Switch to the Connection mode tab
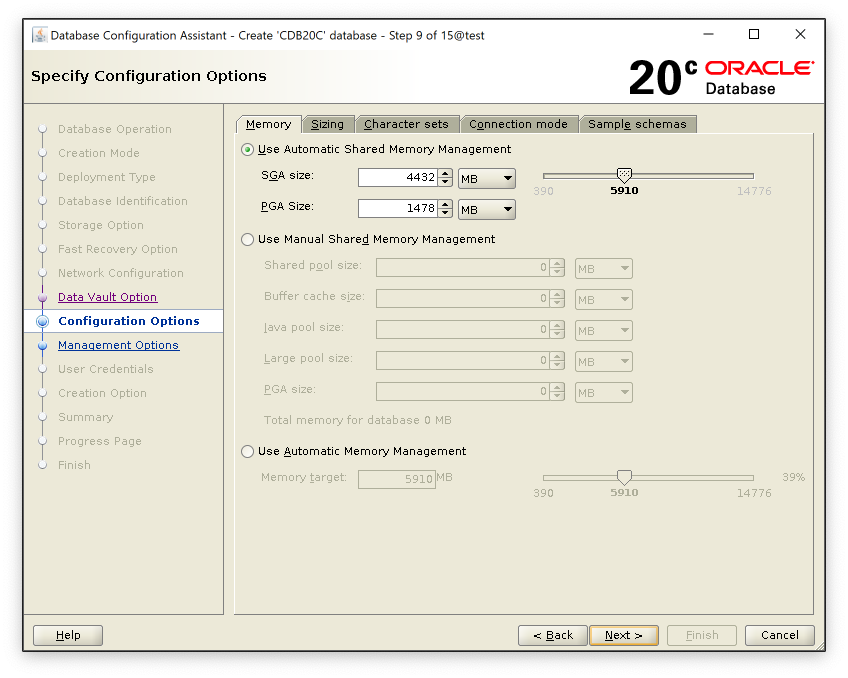Image resolution: width=848 pixels, height=678 pixels. (518, 124)
